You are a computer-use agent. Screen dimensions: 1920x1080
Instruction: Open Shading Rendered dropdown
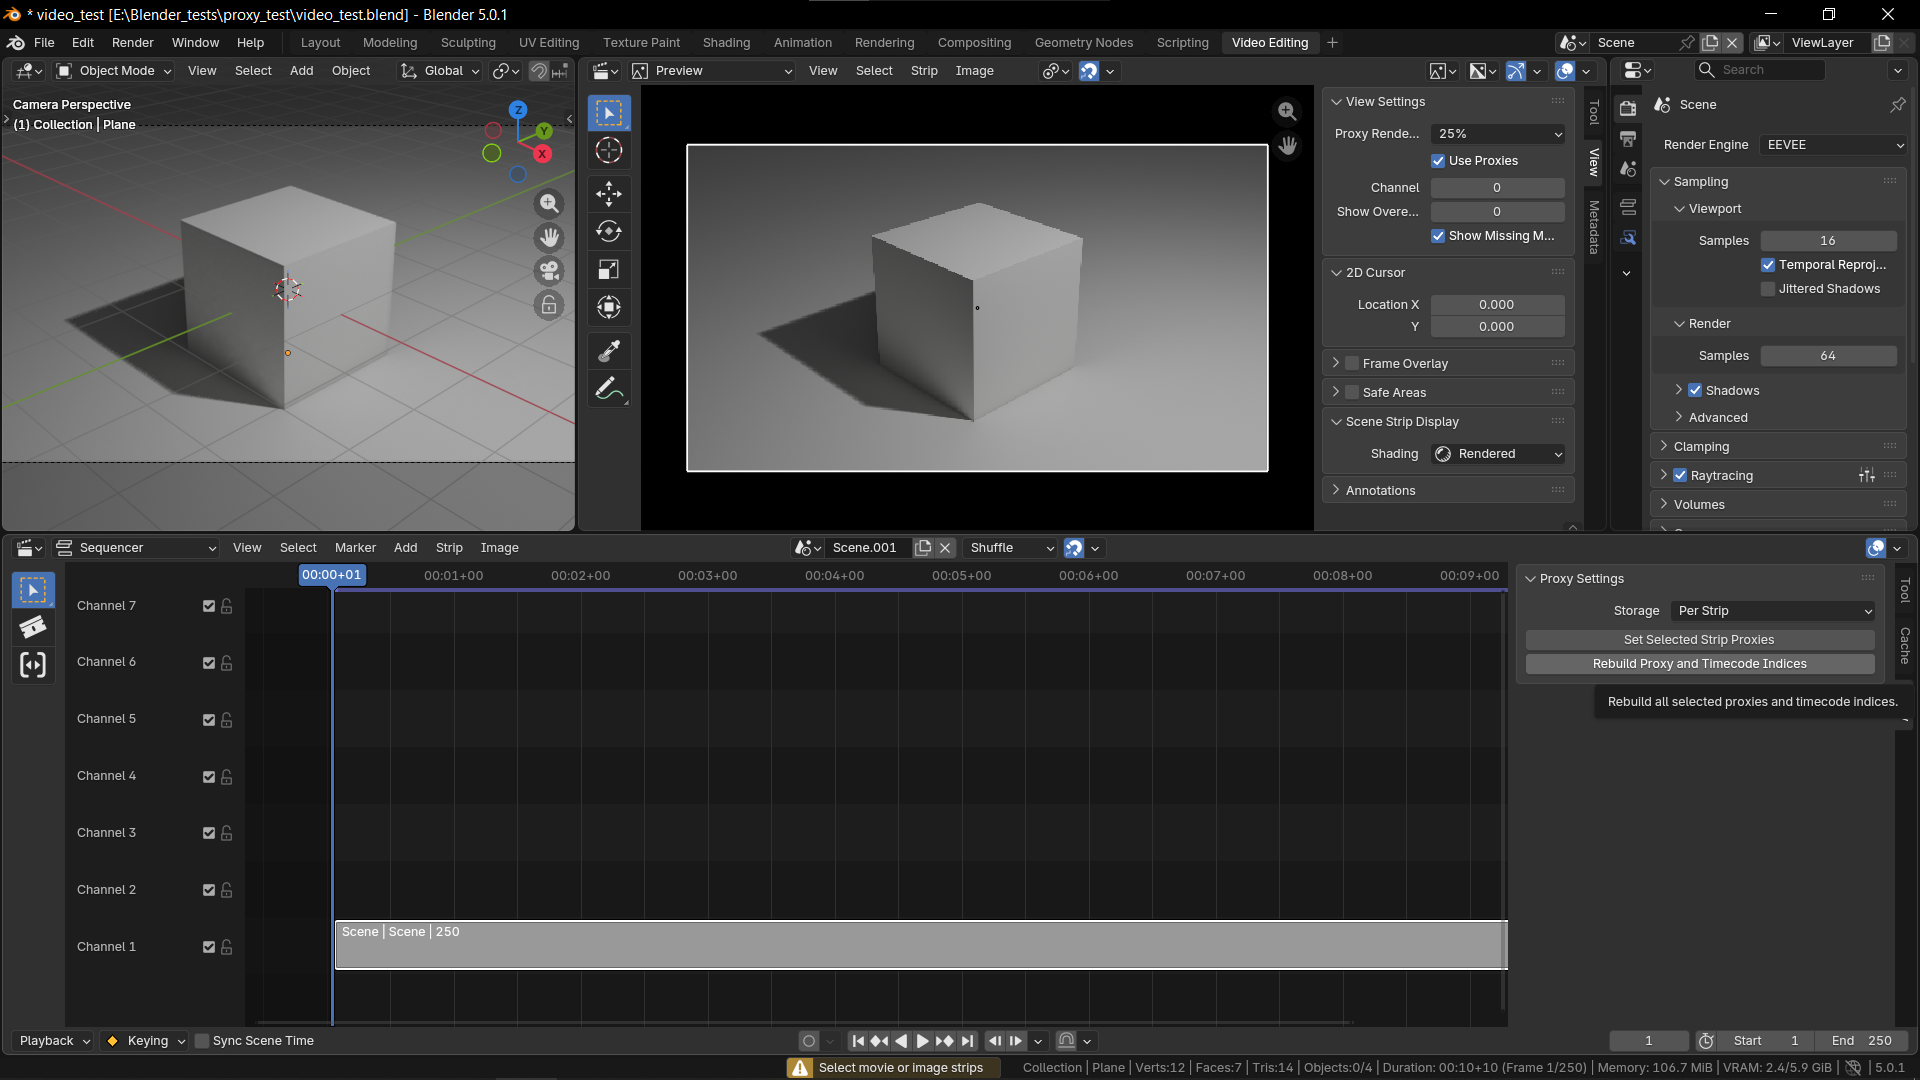[x=1498, y=454]
